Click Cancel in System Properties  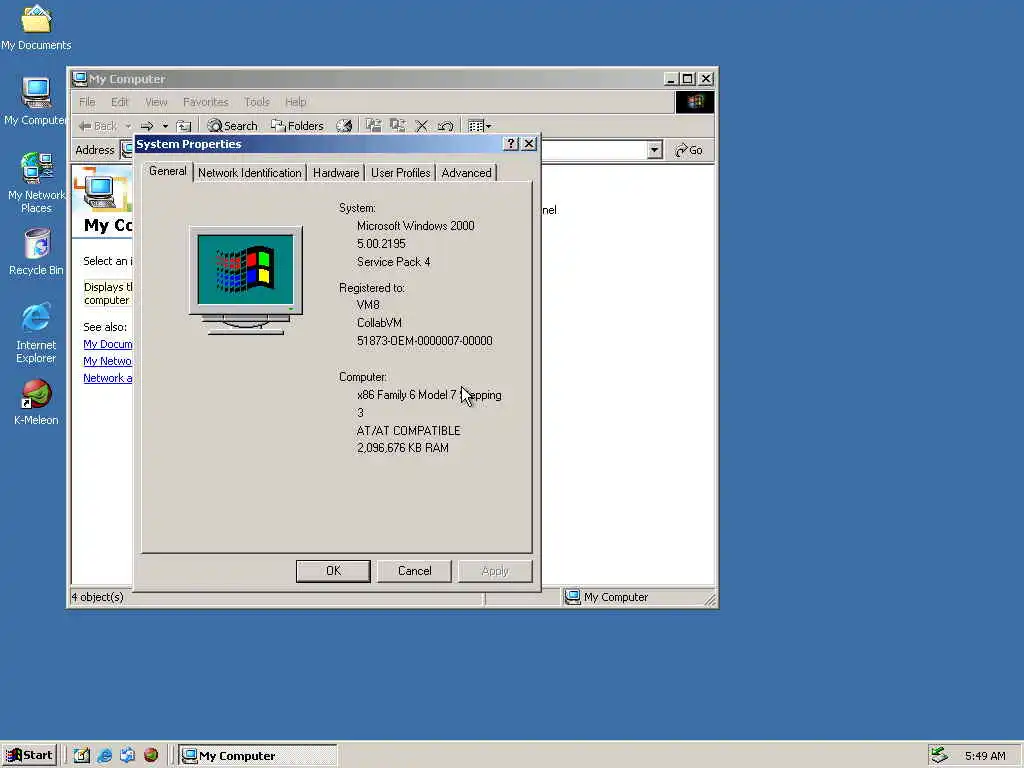pyautogui.click(x=414, y=571)
